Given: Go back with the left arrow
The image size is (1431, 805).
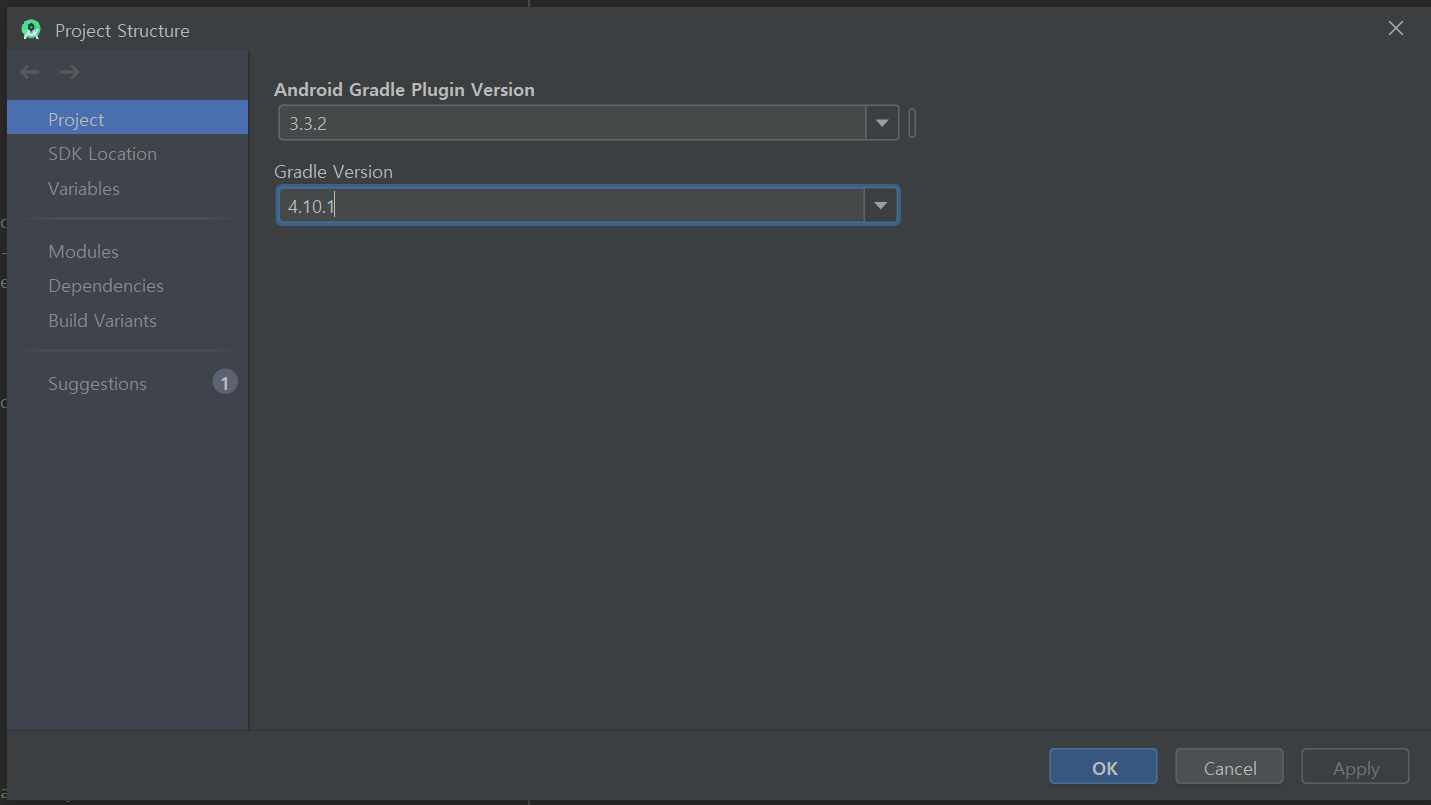Looking at the screenshot, I should [x=30, y=72].
